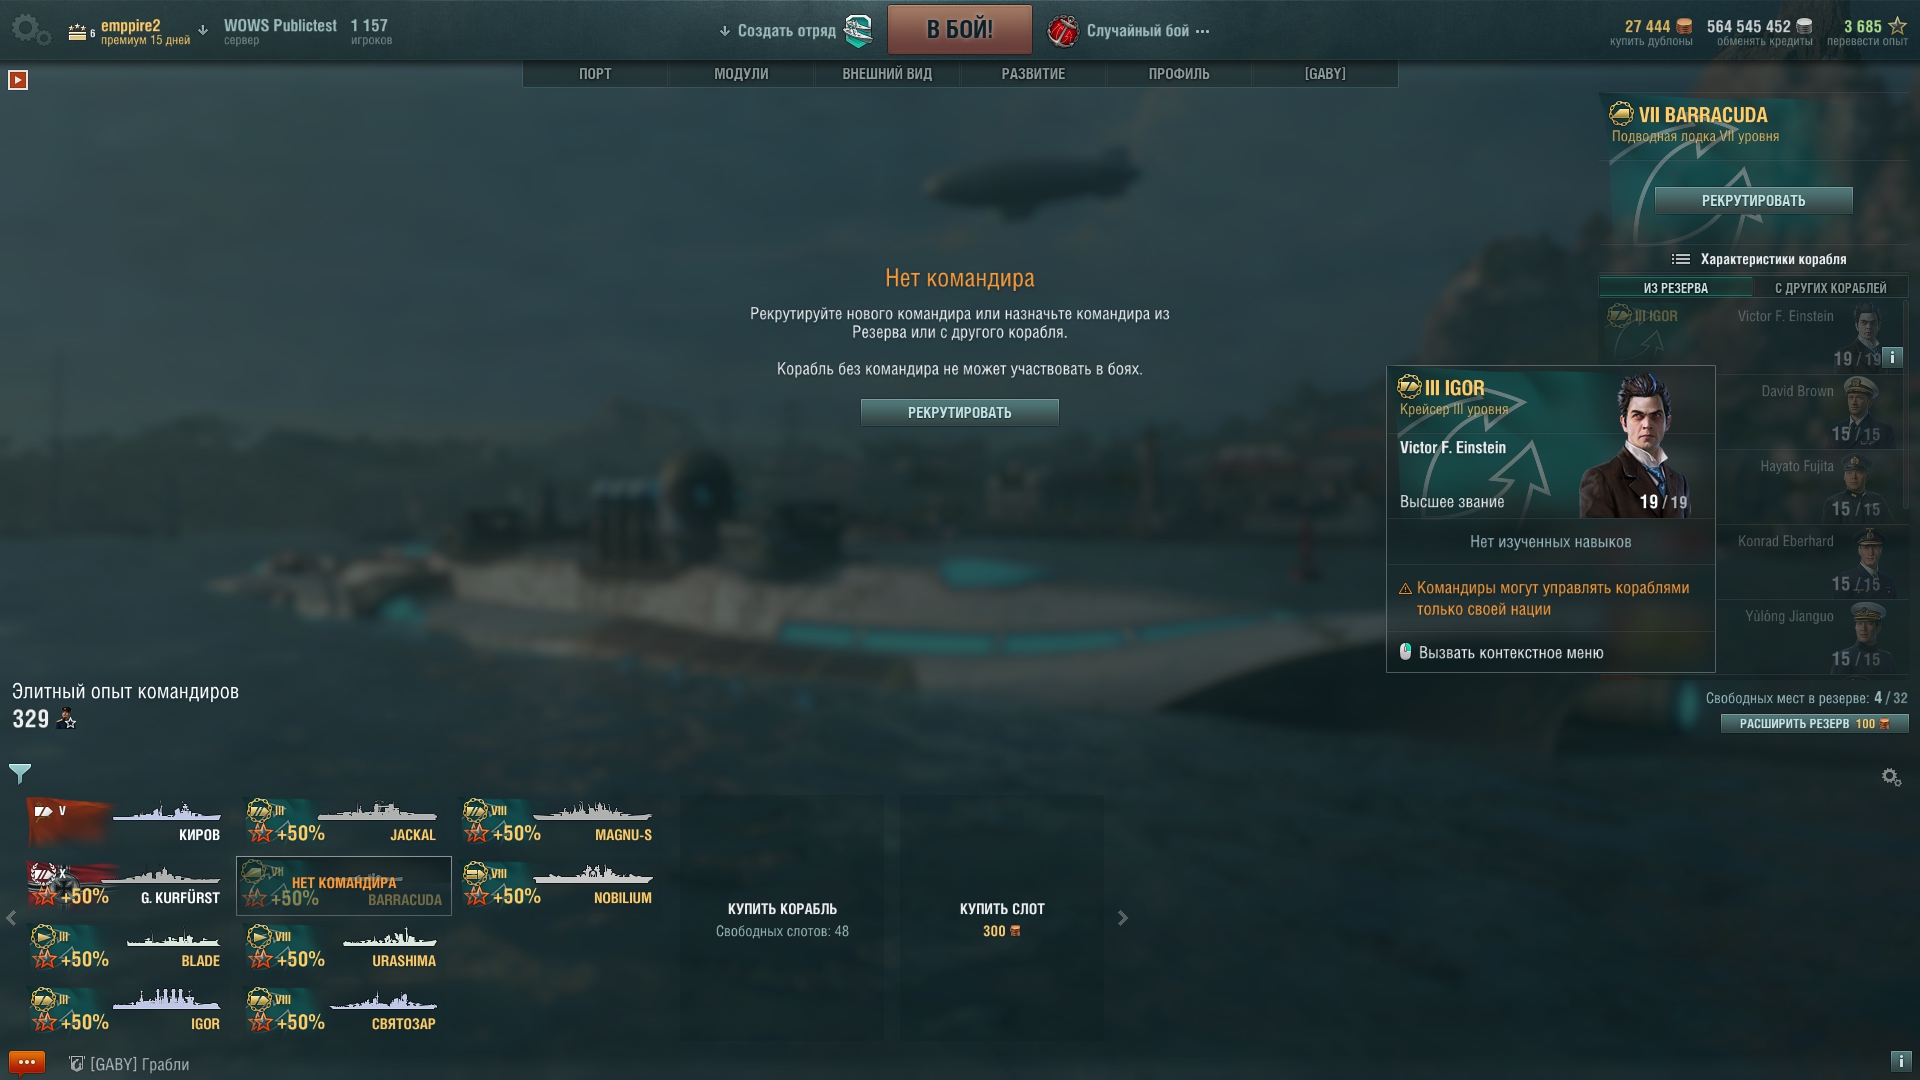This screenshot has height=1080, width=1920.
Task: Click the carousel next-page right arrow
Action: click(1123, 918)
